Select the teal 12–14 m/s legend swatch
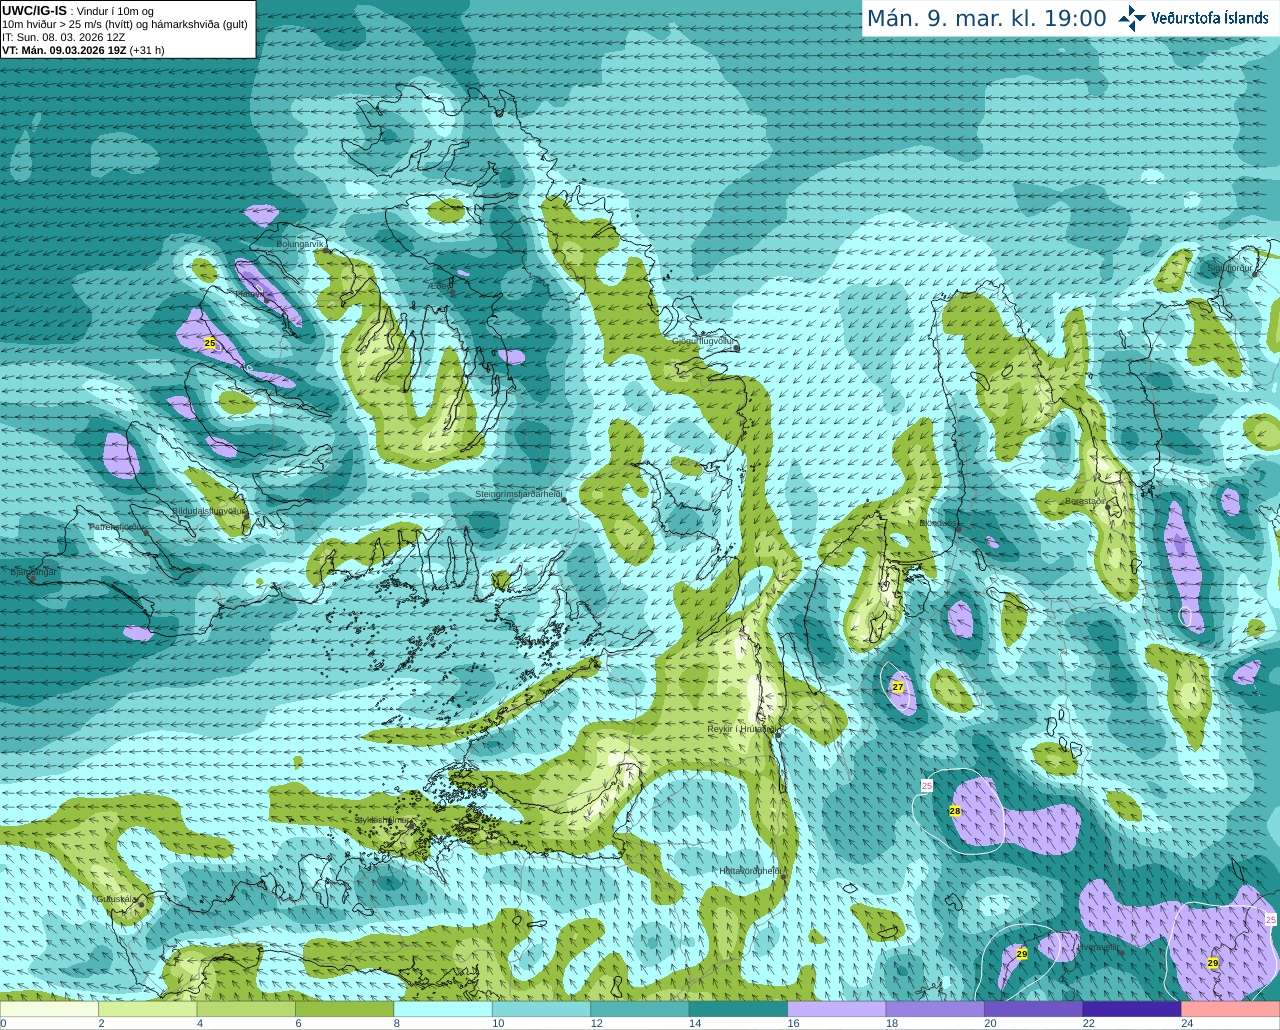This screenshot has width=1280, height=1030. pyautogui.click(x=640, y=1009)
